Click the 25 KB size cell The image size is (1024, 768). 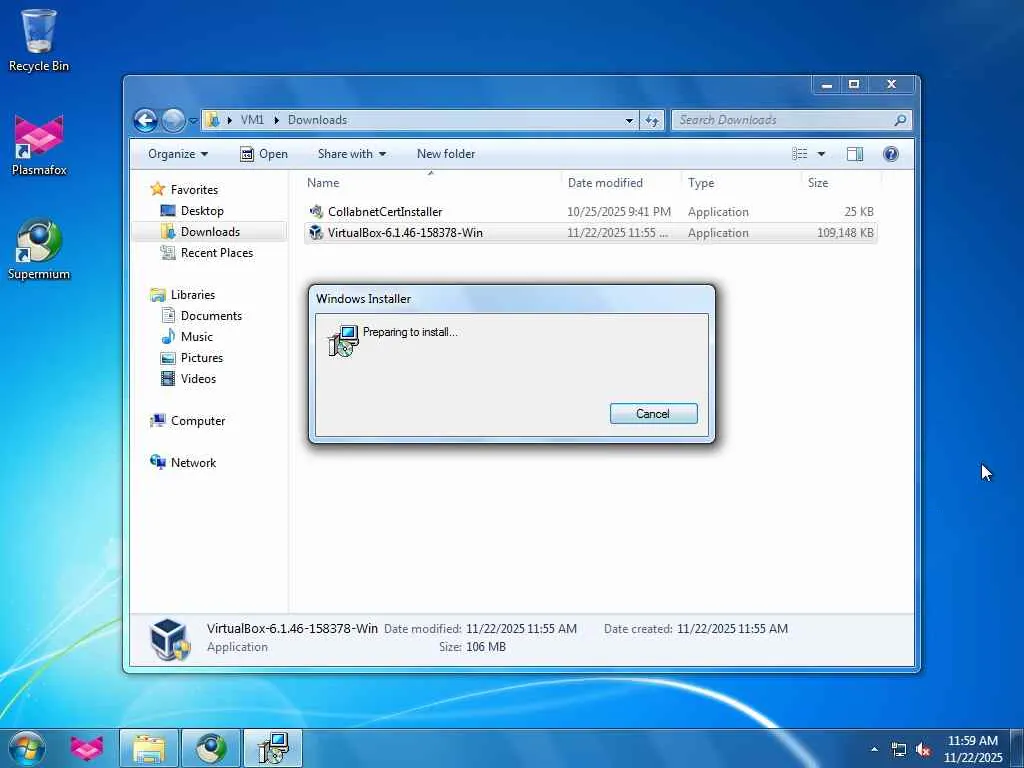click(x=859, y=212)
